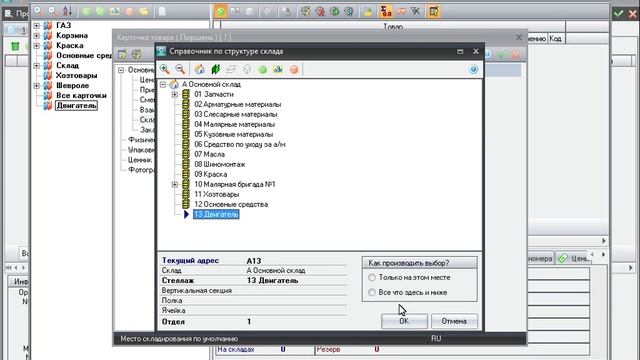
Task: Click the green circle add icon in dialog toolbar
Action: [x=262, y=69]
